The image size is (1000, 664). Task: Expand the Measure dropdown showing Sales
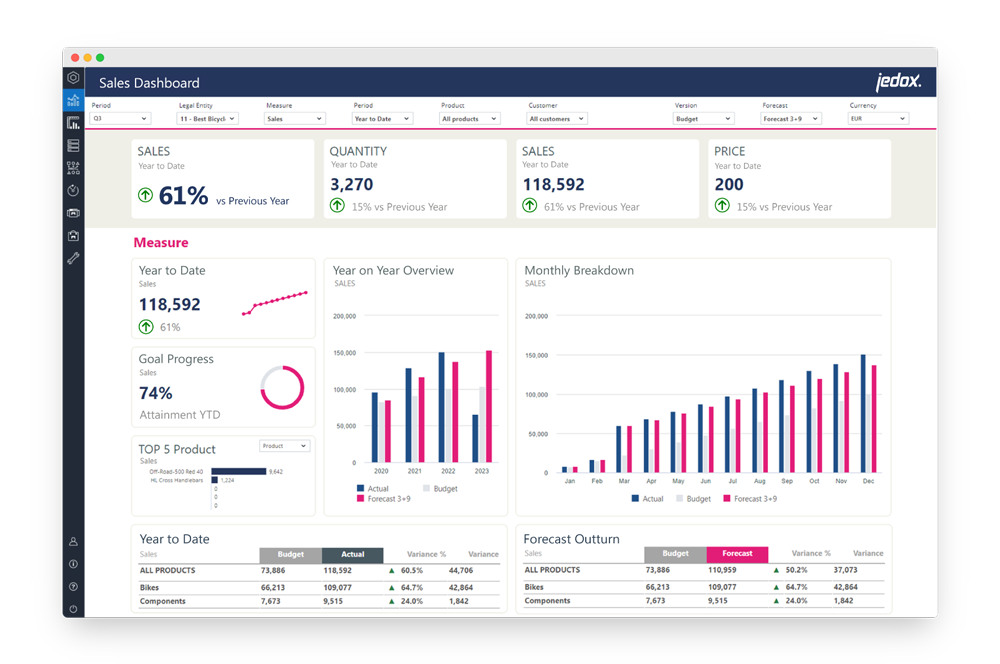pyautogui.click(x=295, y=119)
